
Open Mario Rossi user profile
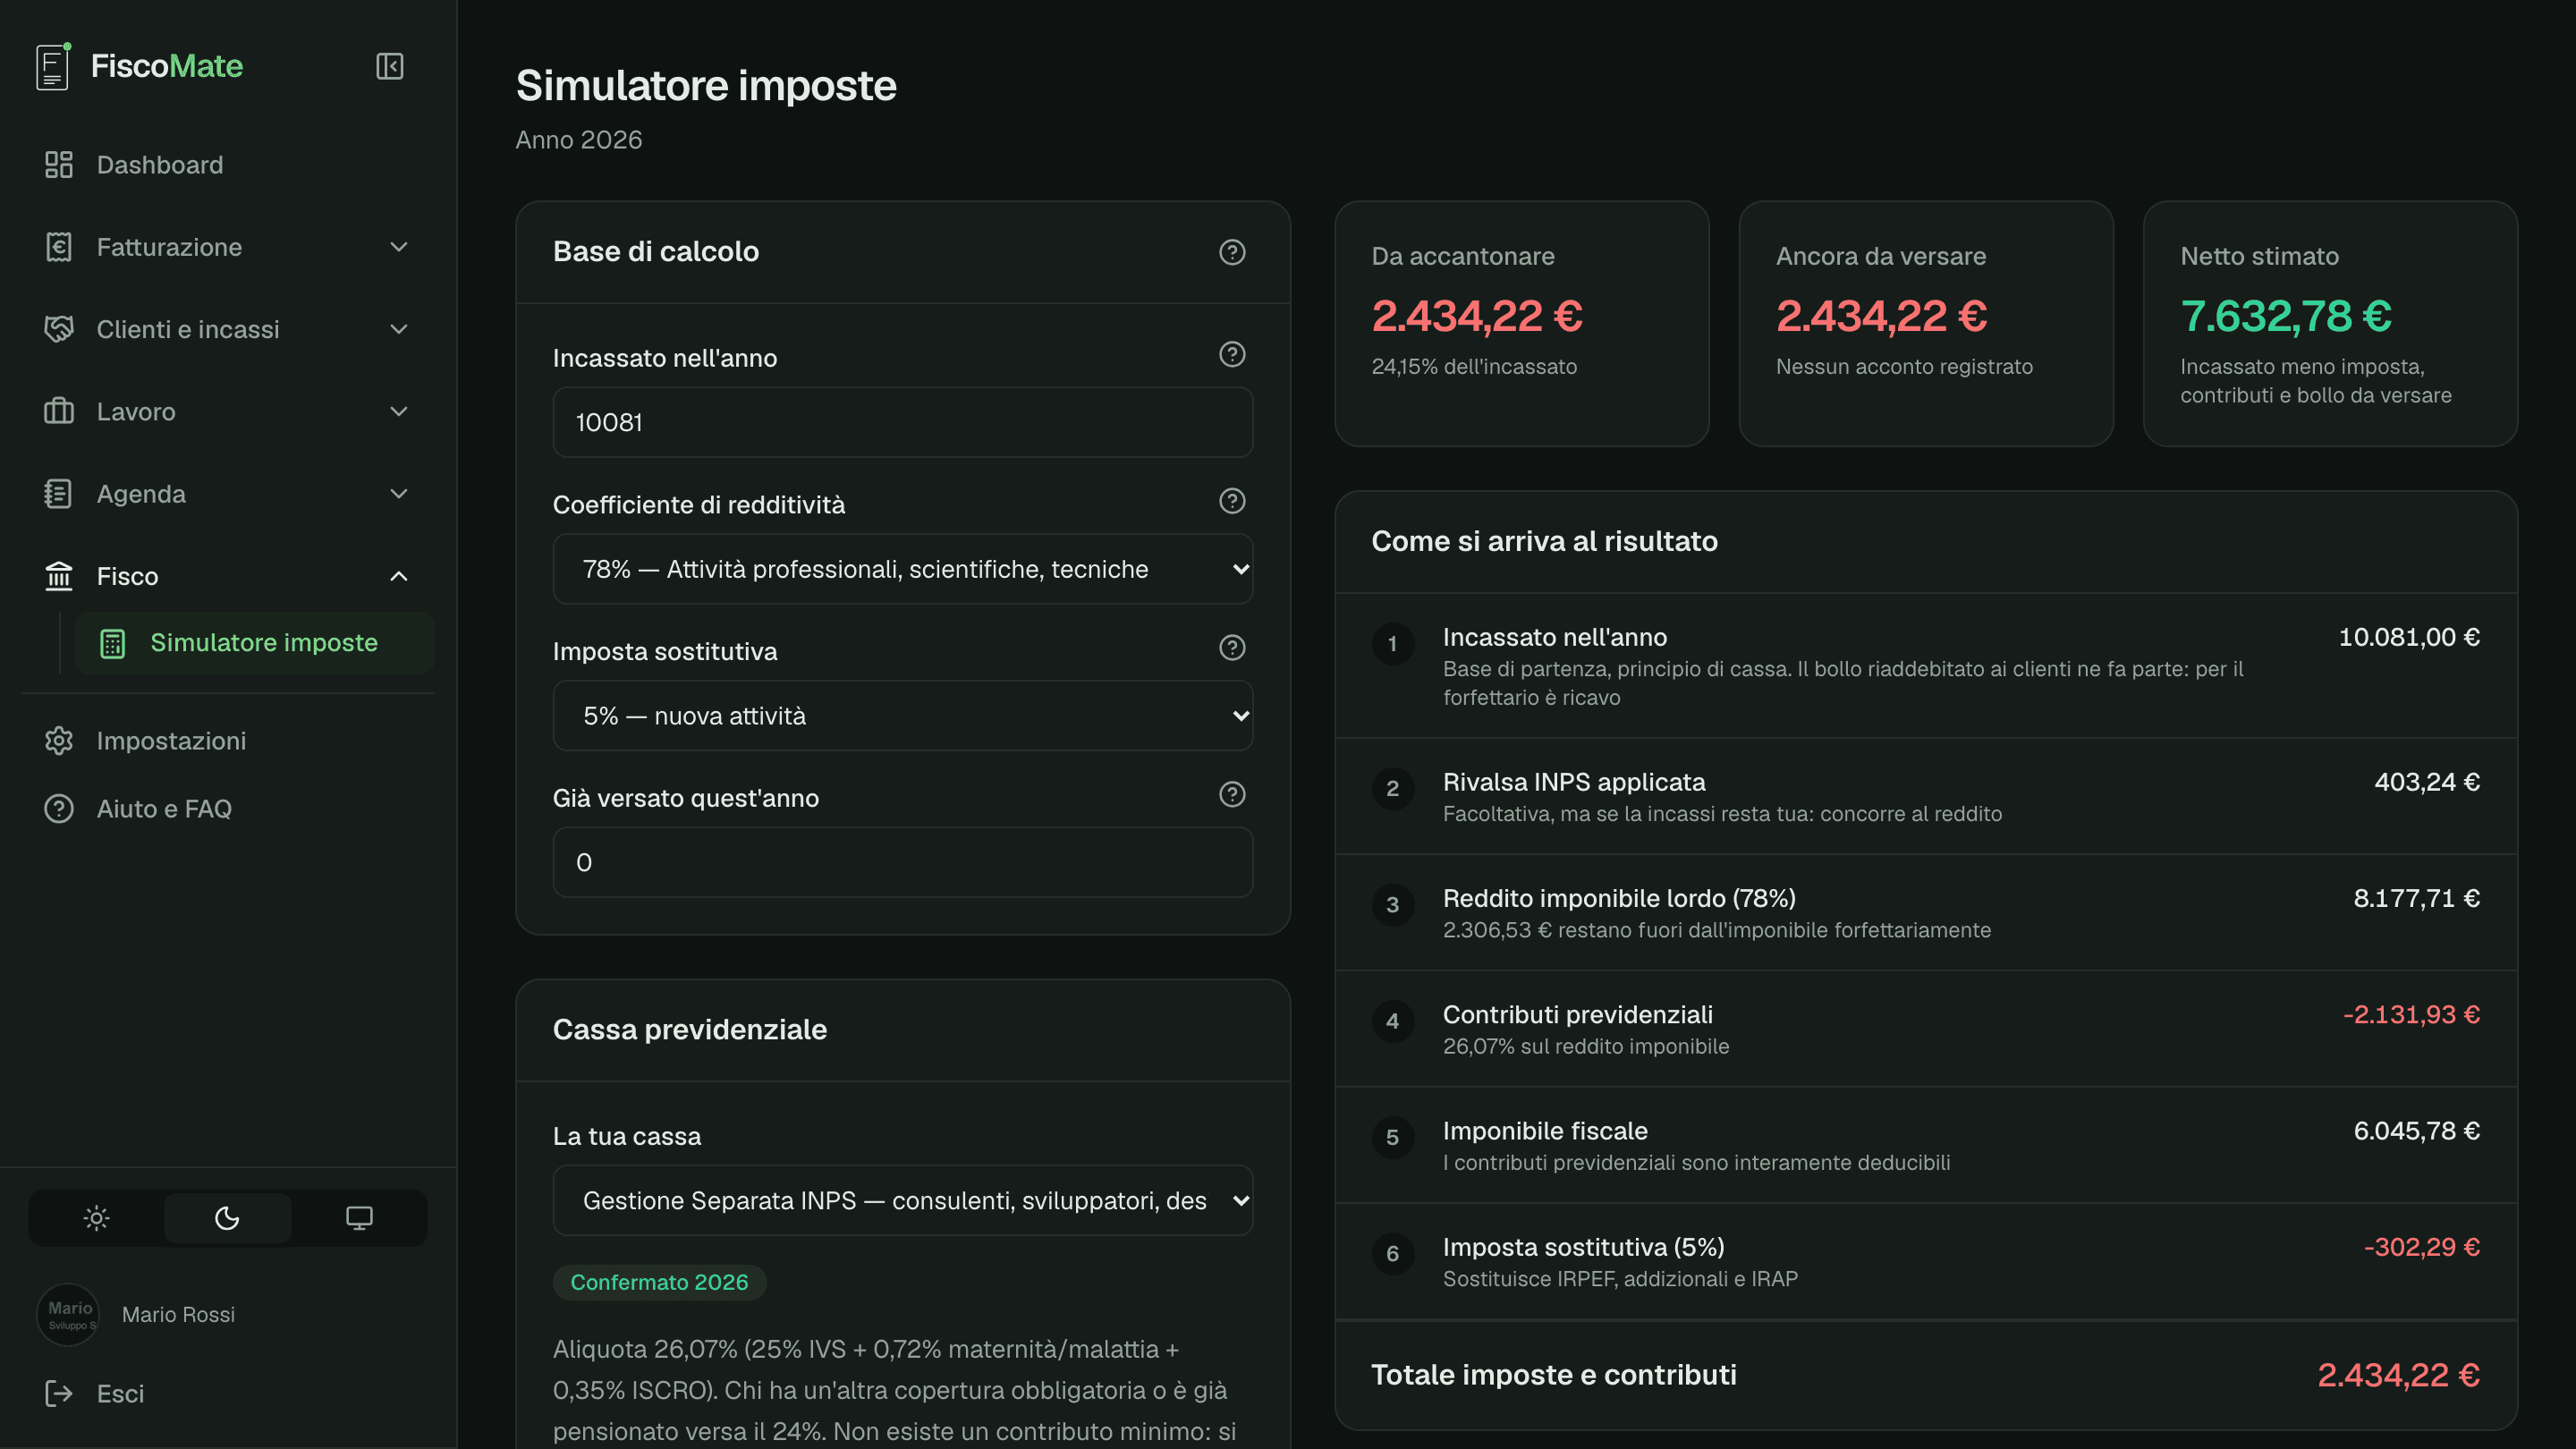[x=178, y=1315]
